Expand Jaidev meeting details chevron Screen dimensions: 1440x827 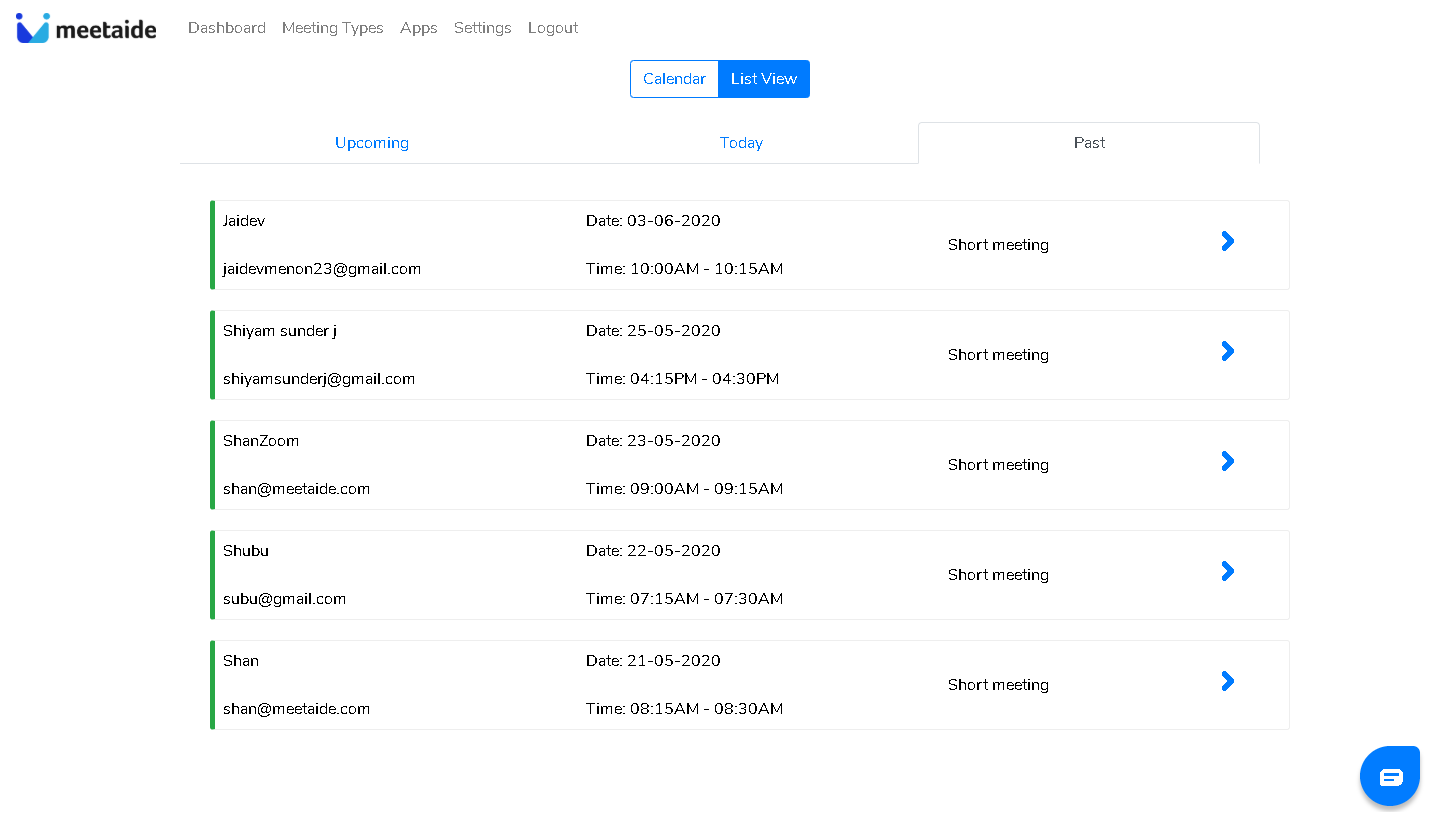(x=1228, y=241)
